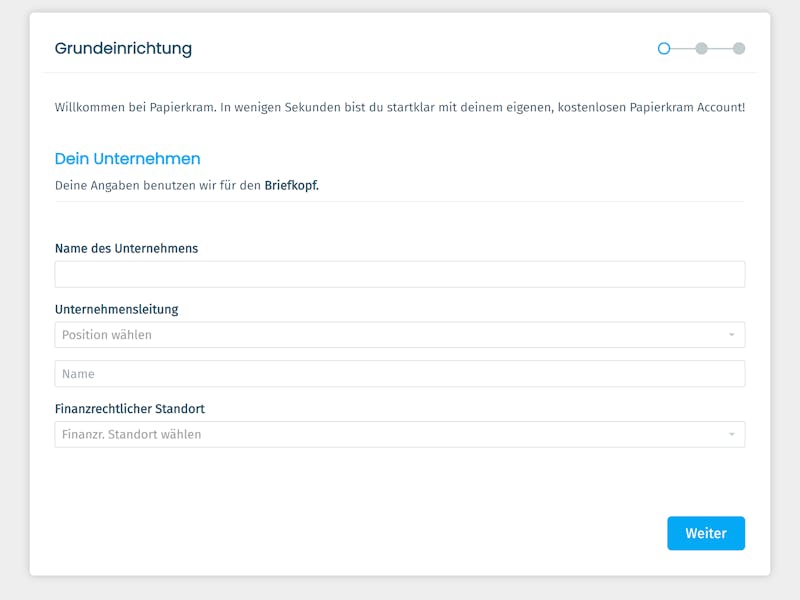Focus the Name des Unternehmens field
The image size is (800, 600).
399,274
